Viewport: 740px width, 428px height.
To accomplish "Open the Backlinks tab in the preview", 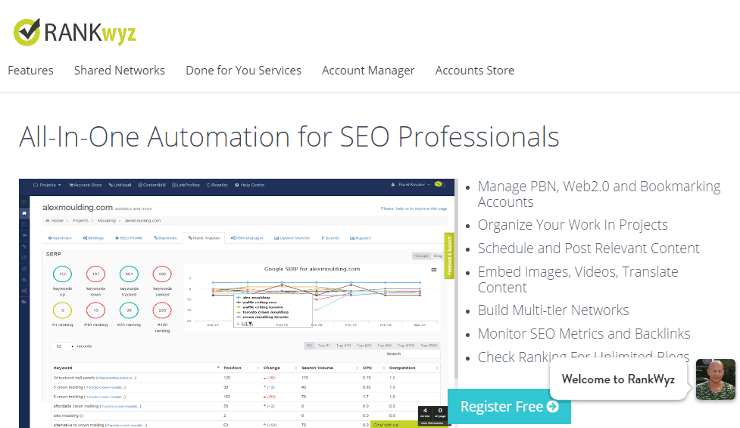I will (166, 238).
